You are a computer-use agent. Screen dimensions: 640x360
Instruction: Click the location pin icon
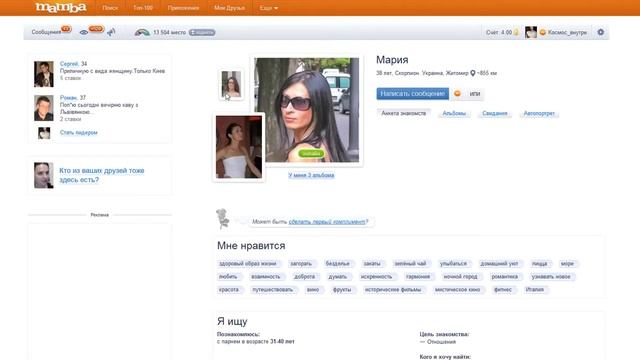tap(473, 73)
